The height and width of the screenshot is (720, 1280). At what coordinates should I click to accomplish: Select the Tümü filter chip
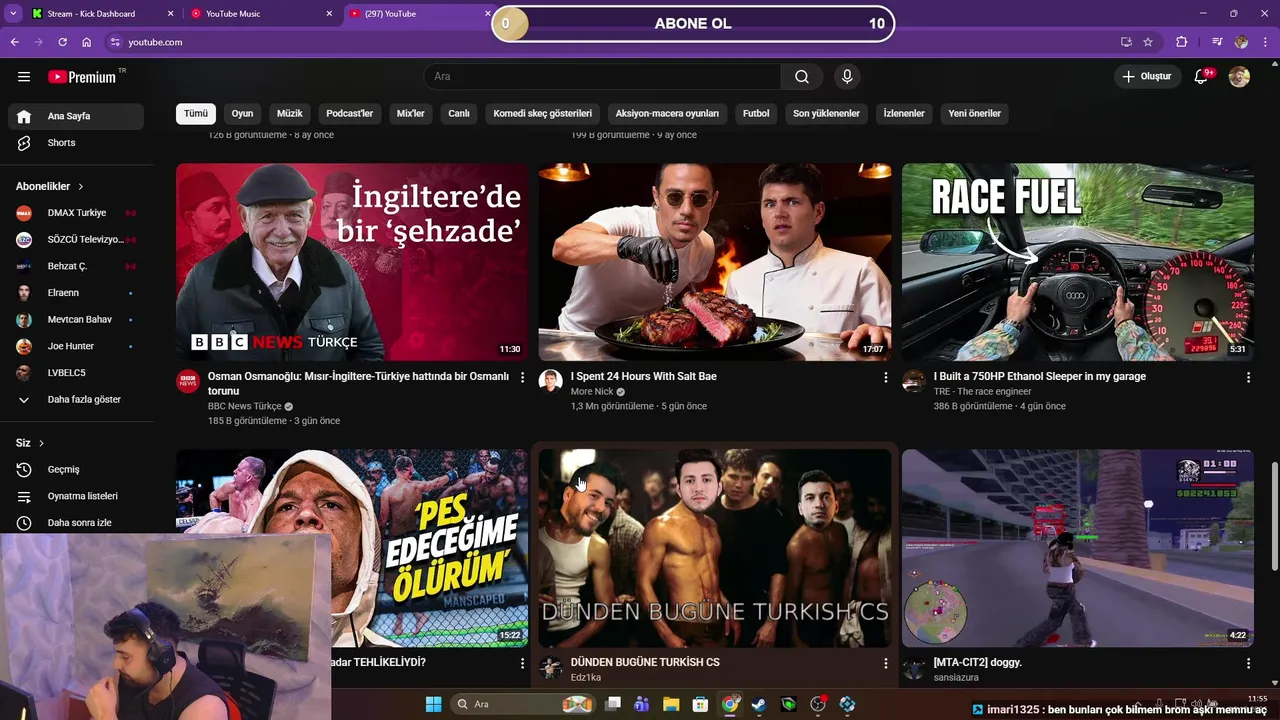[x=196, y=114]
